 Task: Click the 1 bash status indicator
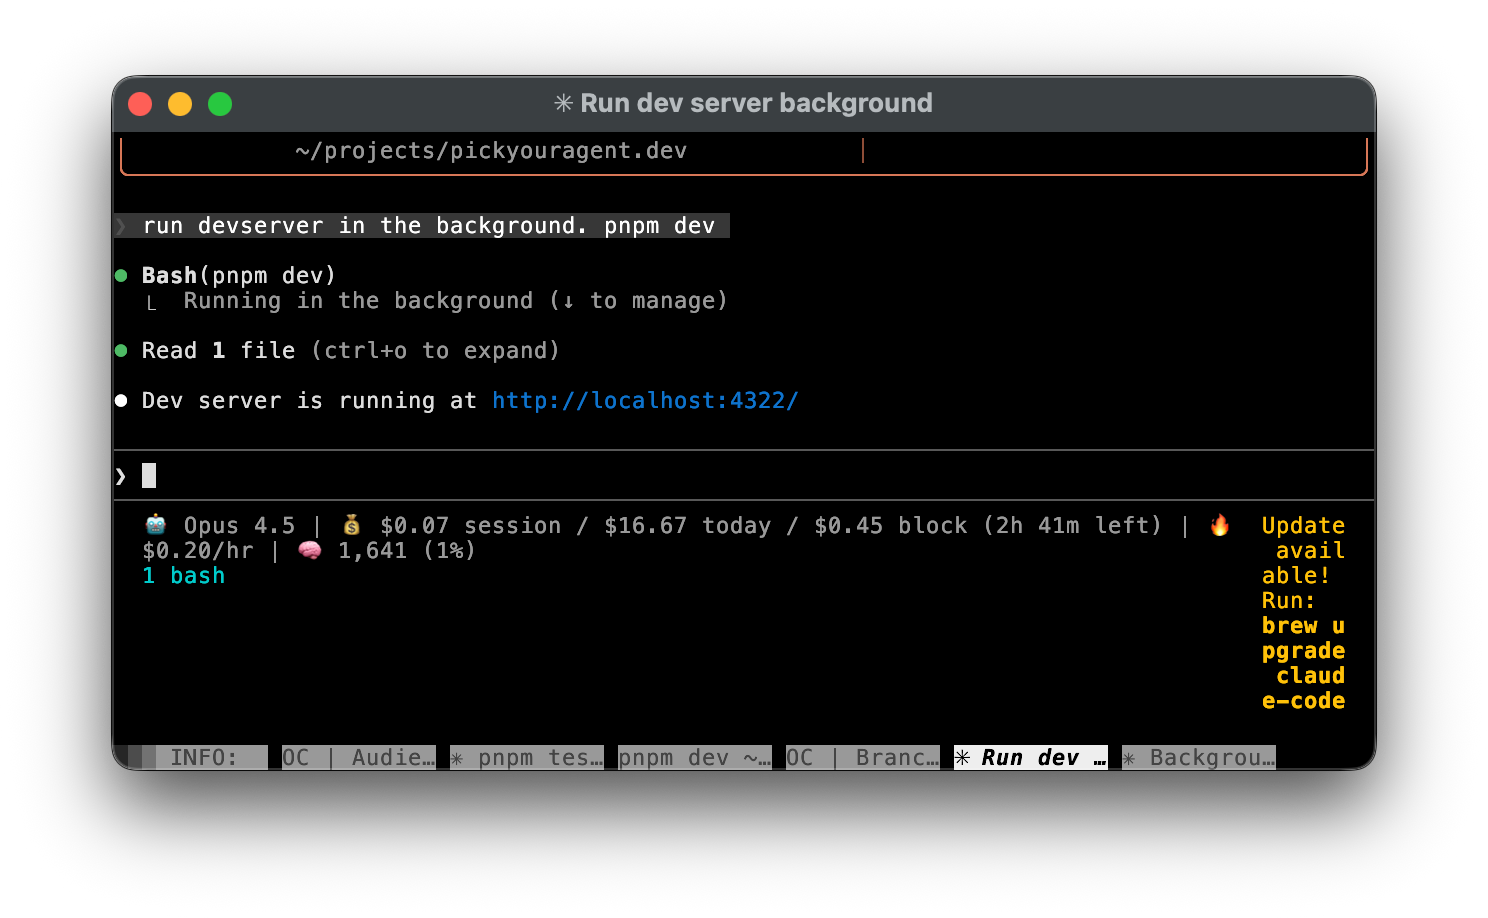pos(183,575)
